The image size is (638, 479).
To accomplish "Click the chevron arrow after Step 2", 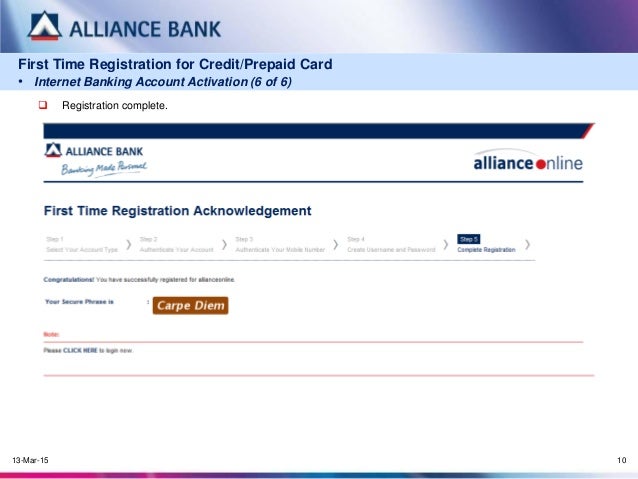I will (224, 245).
